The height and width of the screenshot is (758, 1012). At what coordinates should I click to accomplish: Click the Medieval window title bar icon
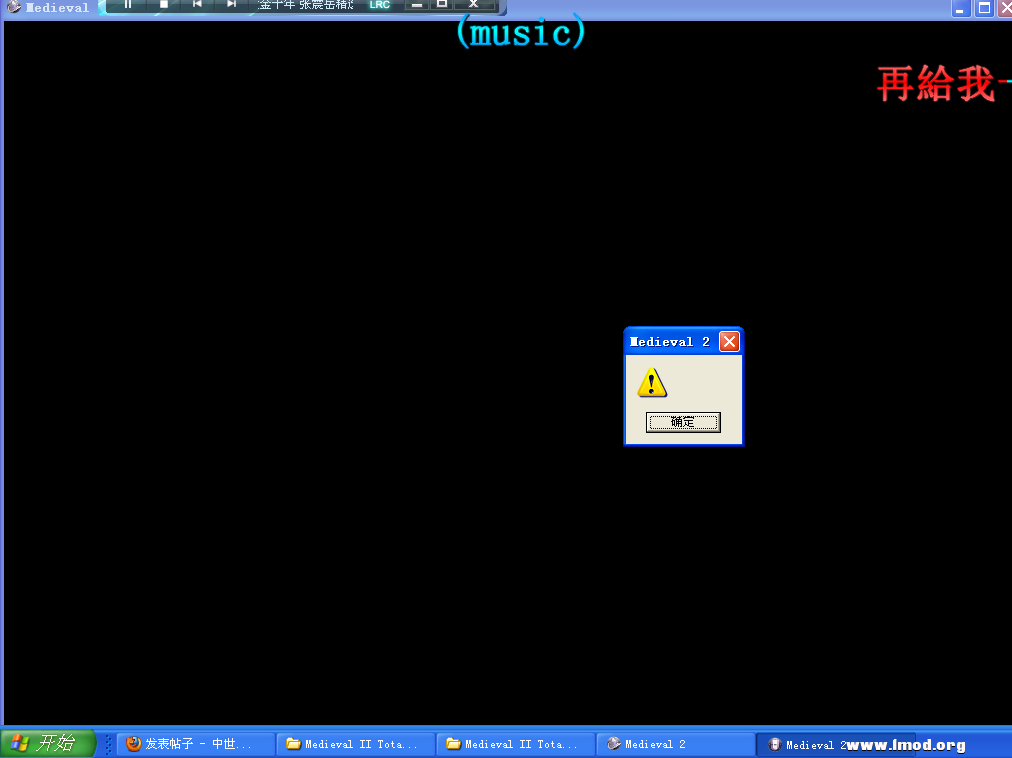[x=14, y=8]
